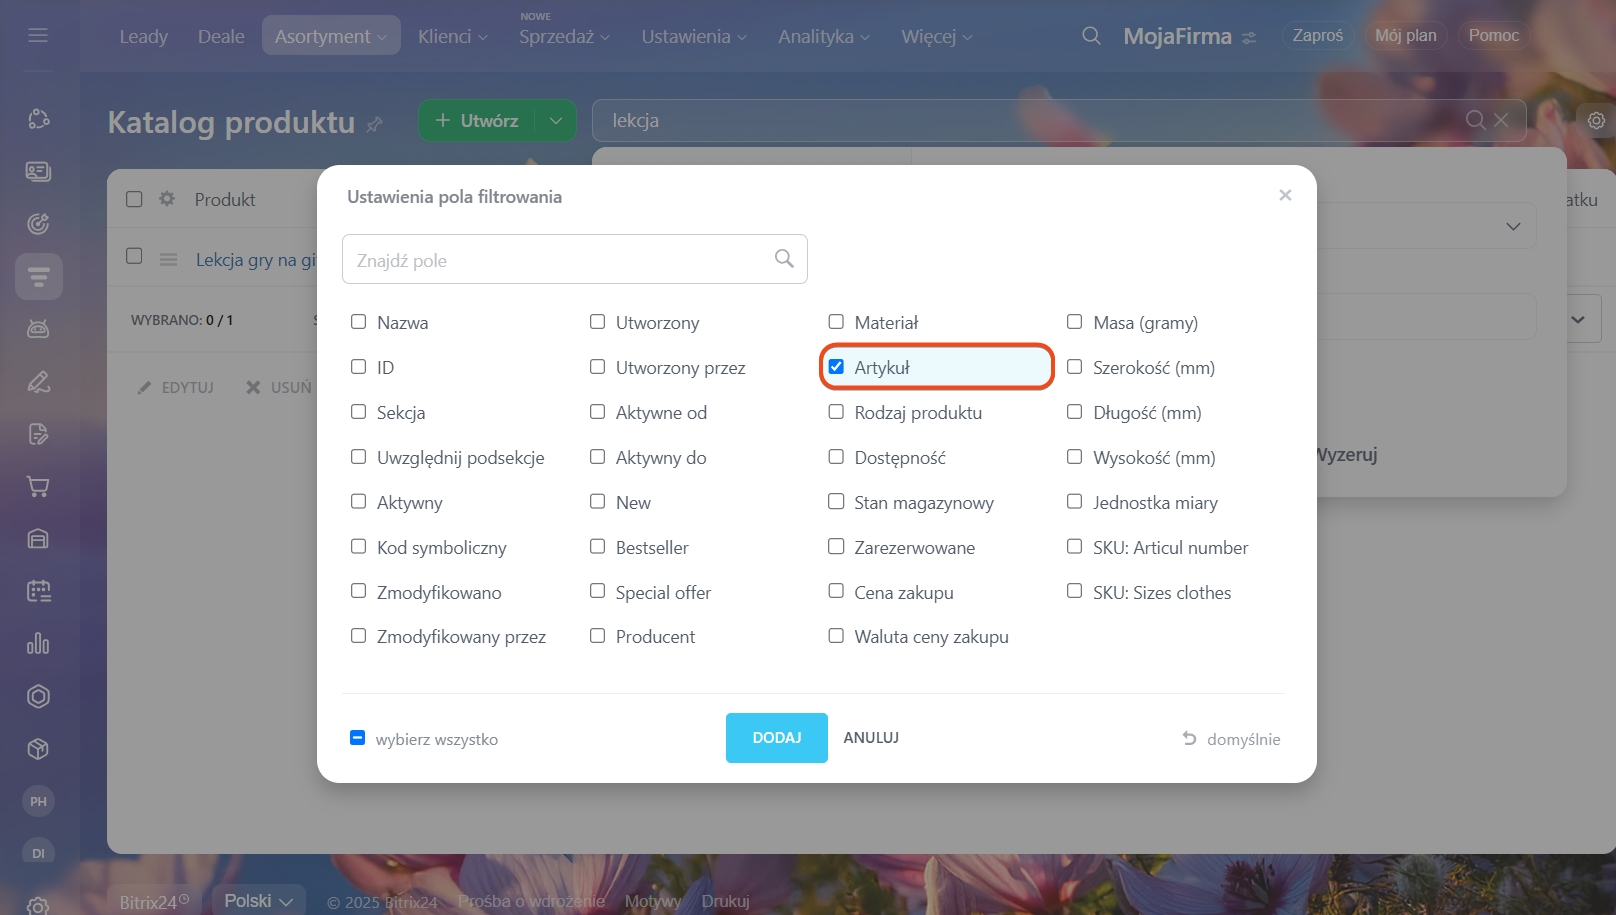Open the bar chart analytics sidebar icon

(38, 644)
